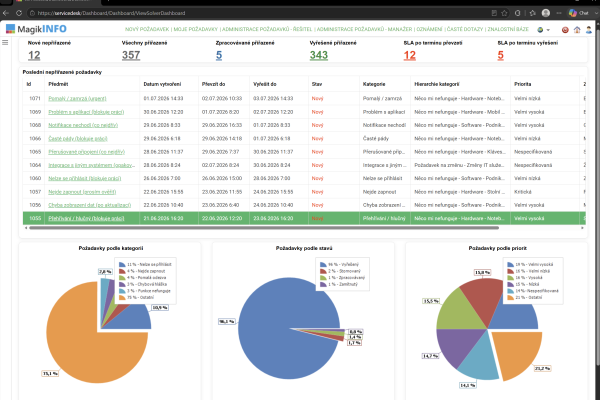600x400 pixels.
Task: Click horizontal scrollbar of requests table
Action: (264, 228)
